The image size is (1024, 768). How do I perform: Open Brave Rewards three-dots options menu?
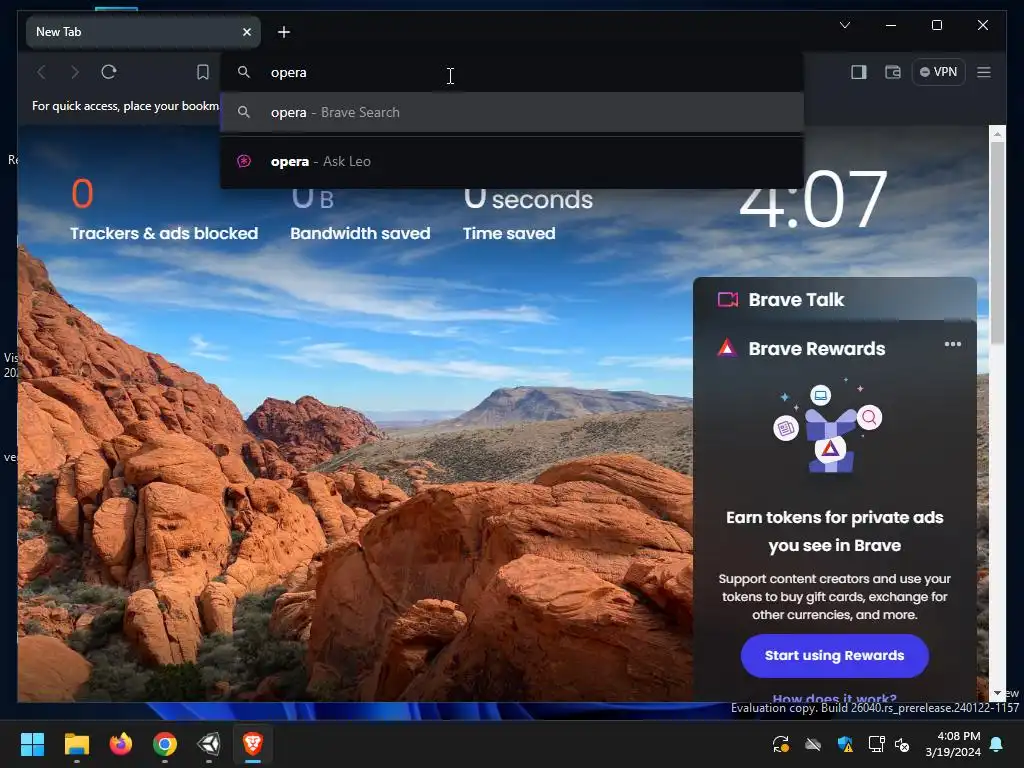click(x=953, y=344)
